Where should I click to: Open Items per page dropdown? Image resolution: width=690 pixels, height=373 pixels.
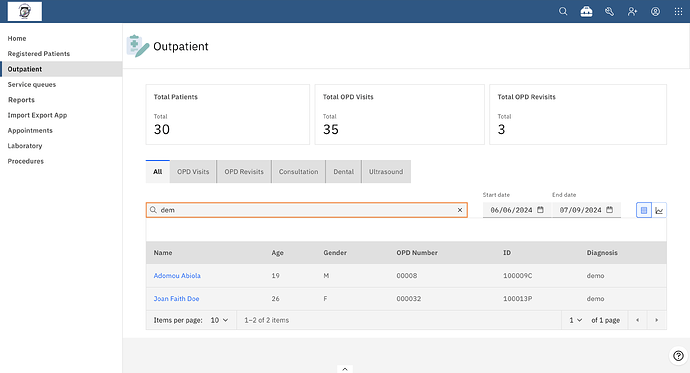tap(219, 320)
